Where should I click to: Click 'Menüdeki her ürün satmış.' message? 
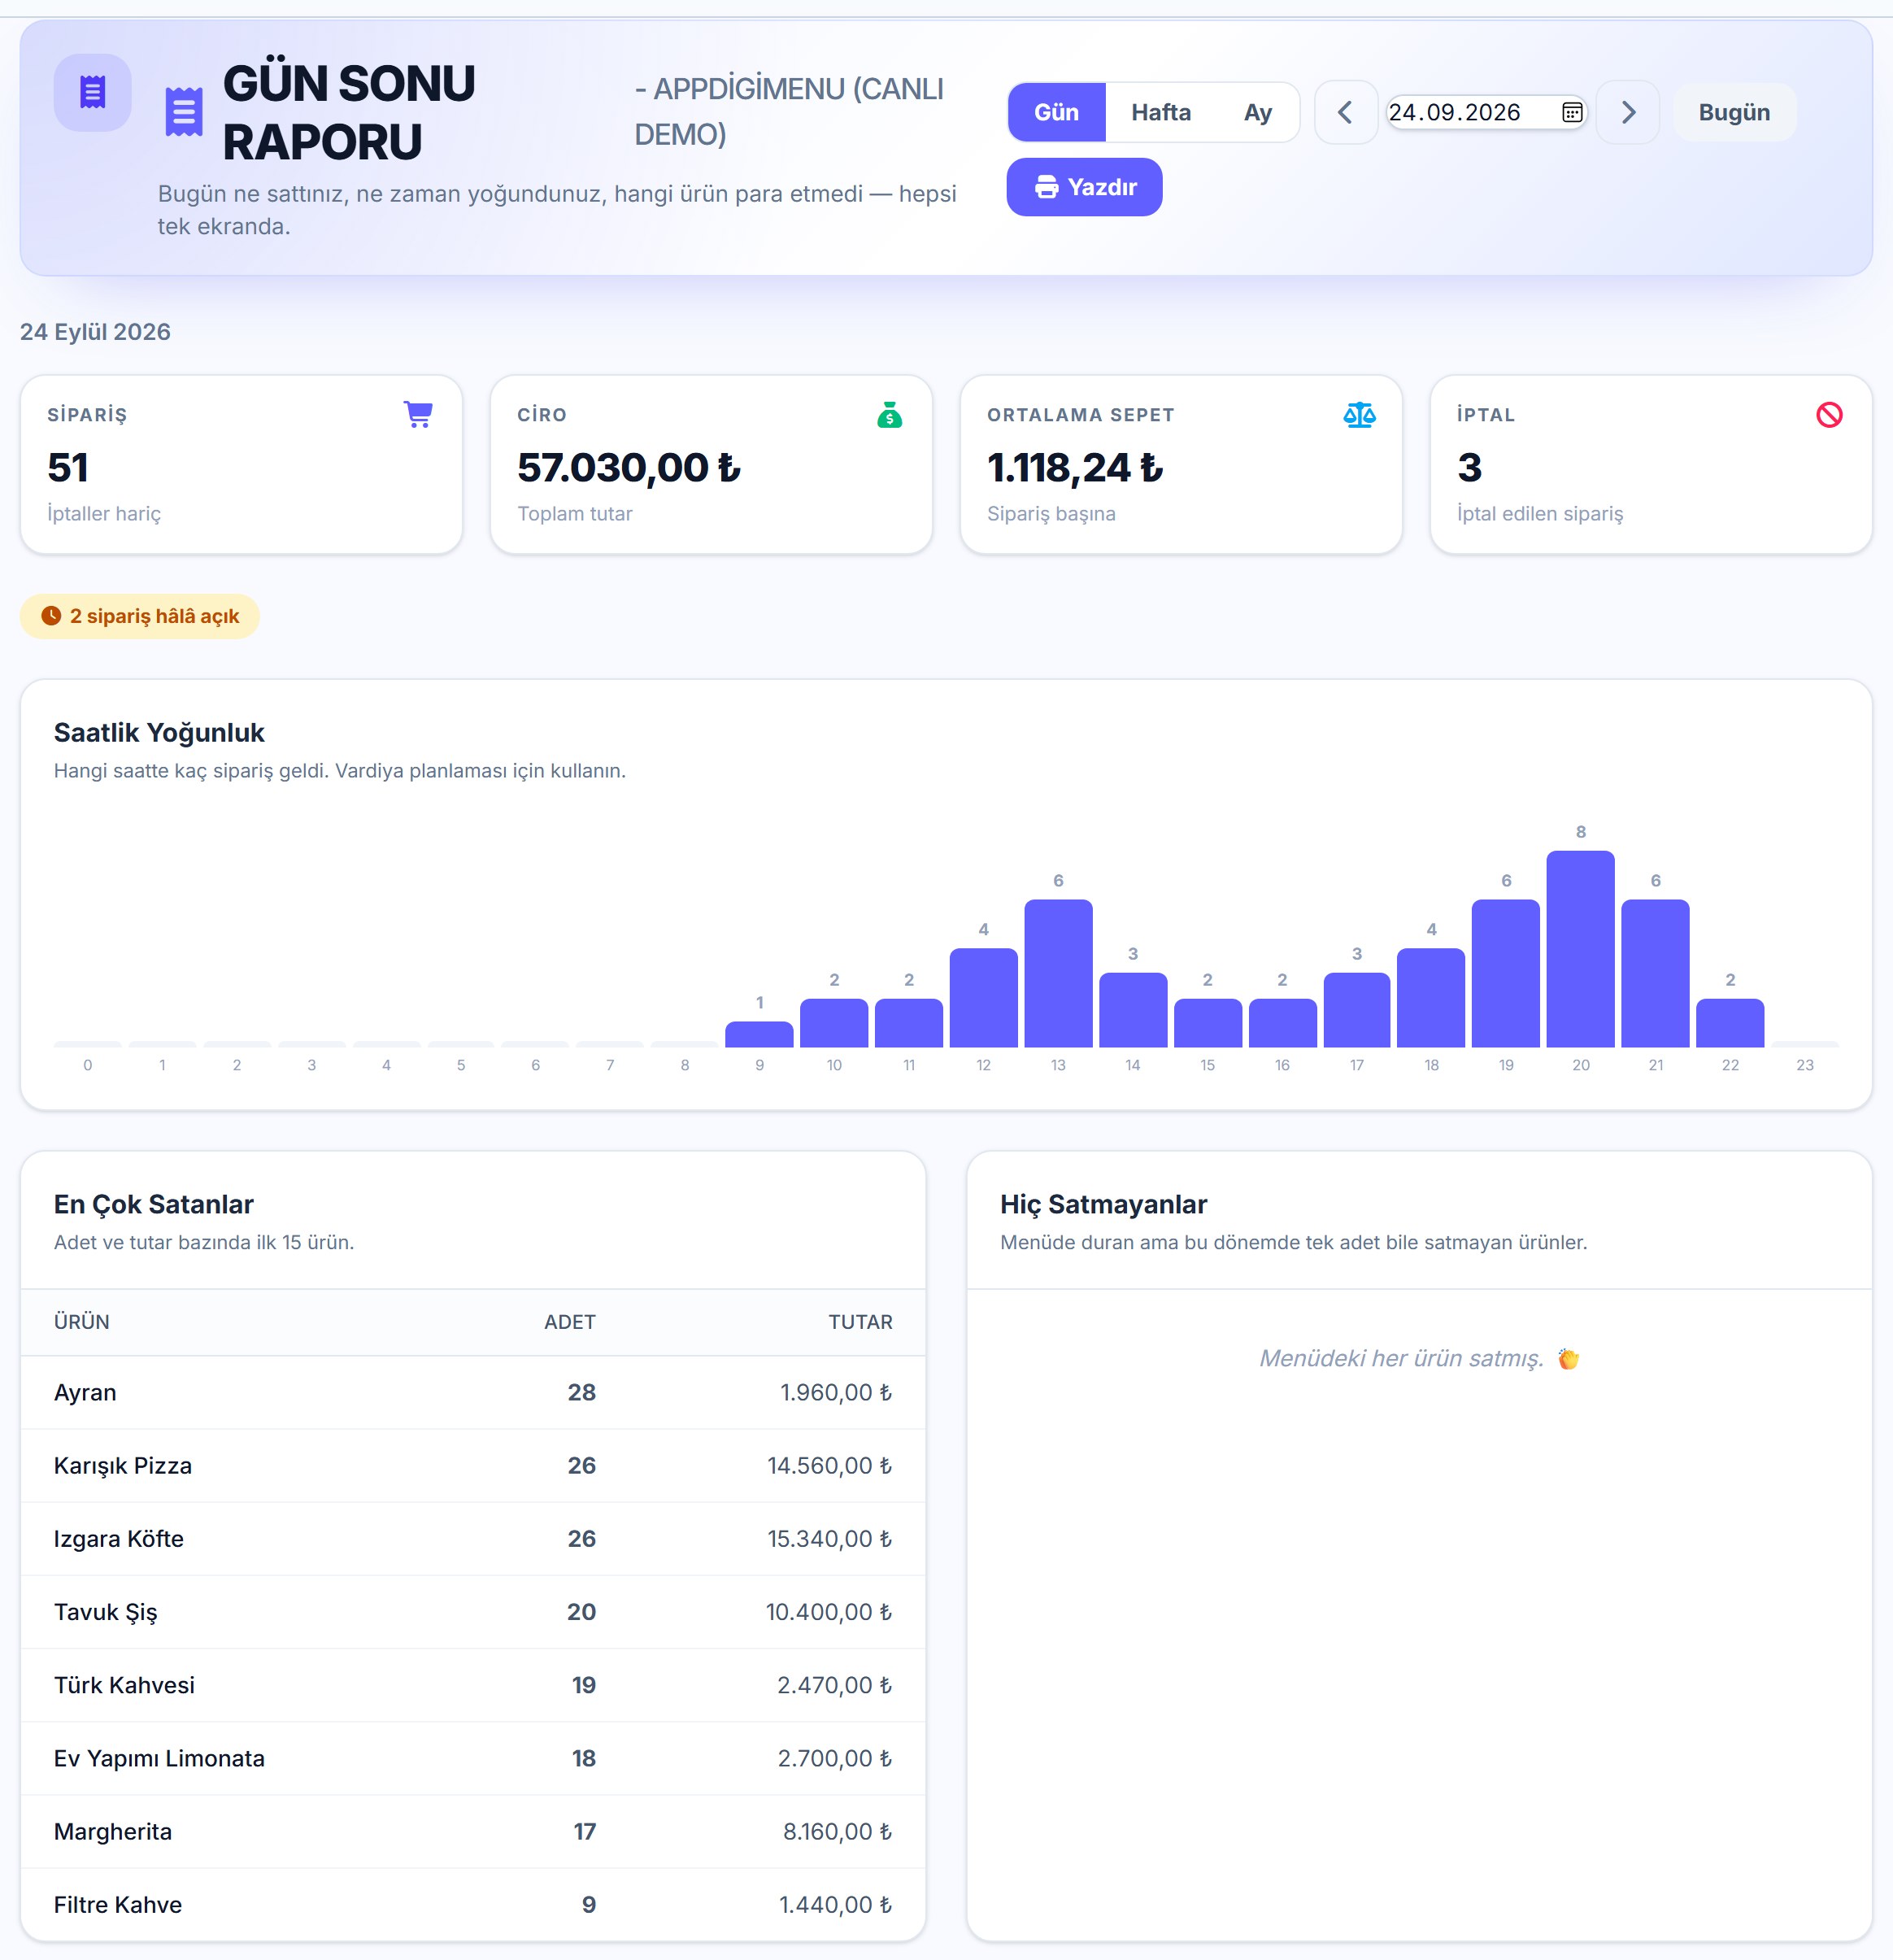[x=1401, y=1358]
